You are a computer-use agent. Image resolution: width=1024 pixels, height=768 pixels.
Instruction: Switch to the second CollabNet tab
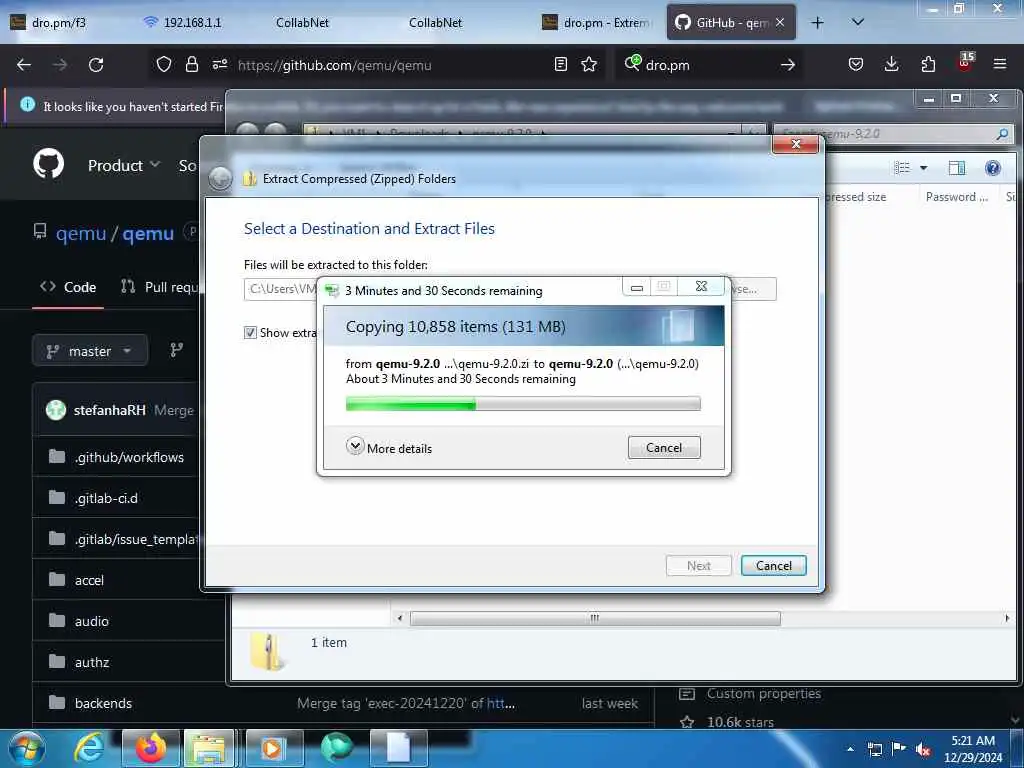pyautogui.click(x=436, y=23)
